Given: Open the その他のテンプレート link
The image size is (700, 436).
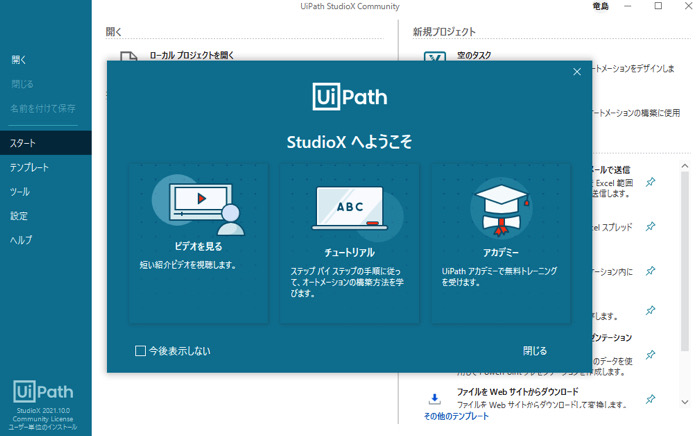Looking at the screenshot, I should click(x=456, y=416).
